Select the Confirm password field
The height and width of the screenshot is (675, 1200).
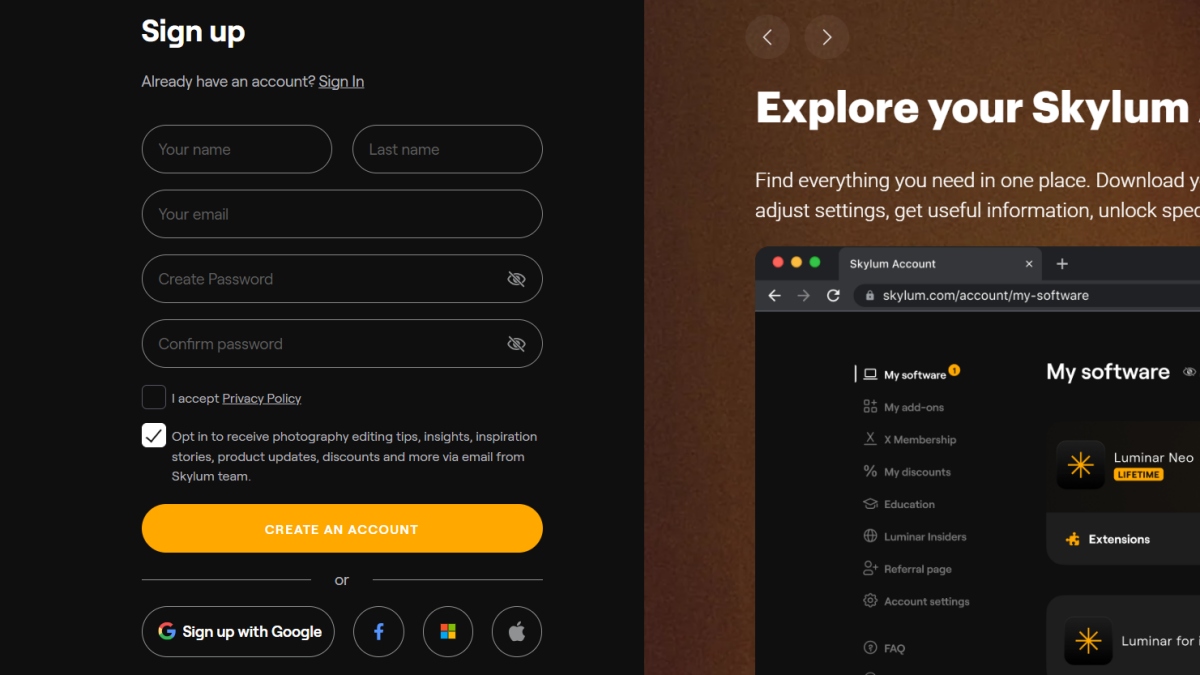[342, 344]
